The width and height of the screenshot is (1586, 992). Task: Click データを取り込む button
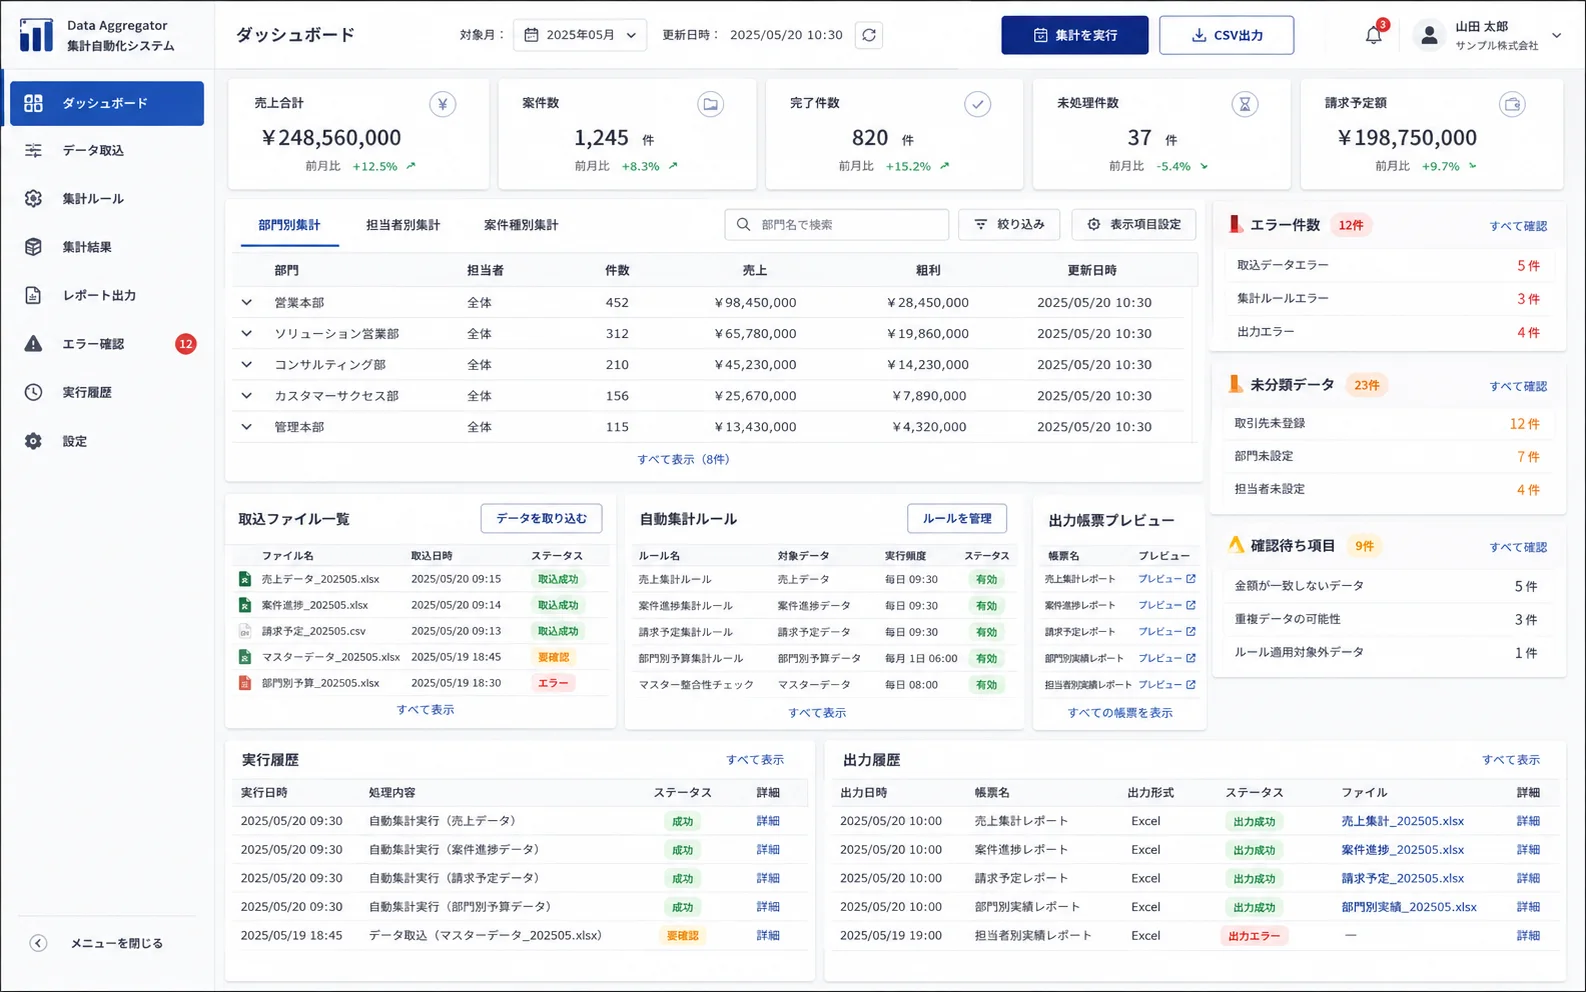(x=541, y=518)
